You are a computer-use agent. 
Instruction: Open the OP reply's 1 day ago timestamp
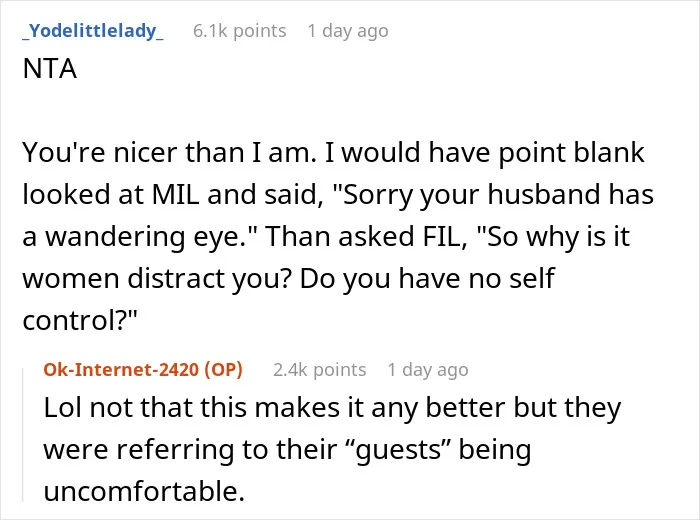click(x=428, y=370)
